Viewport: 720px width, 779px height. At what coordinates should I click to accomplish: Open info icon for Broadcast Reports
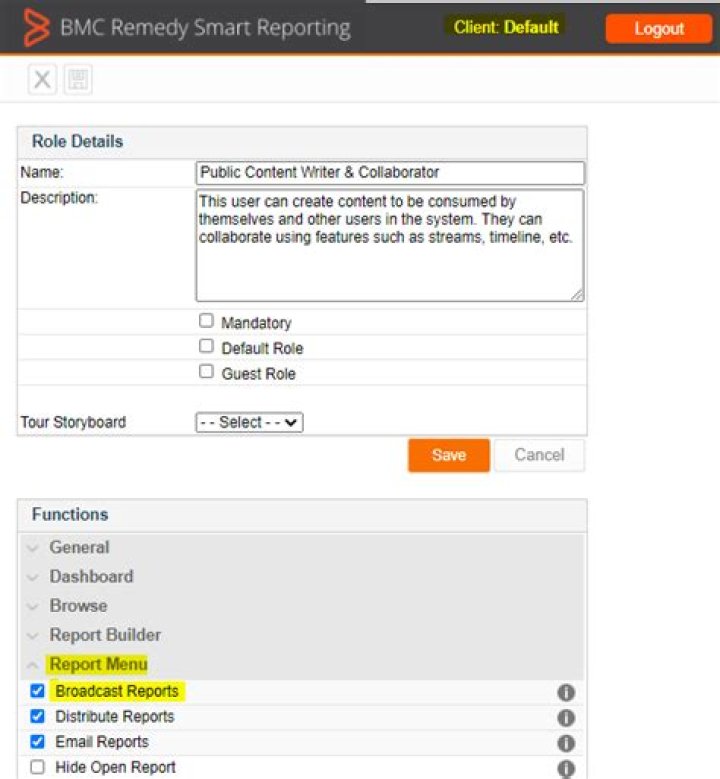click(566, 692)
